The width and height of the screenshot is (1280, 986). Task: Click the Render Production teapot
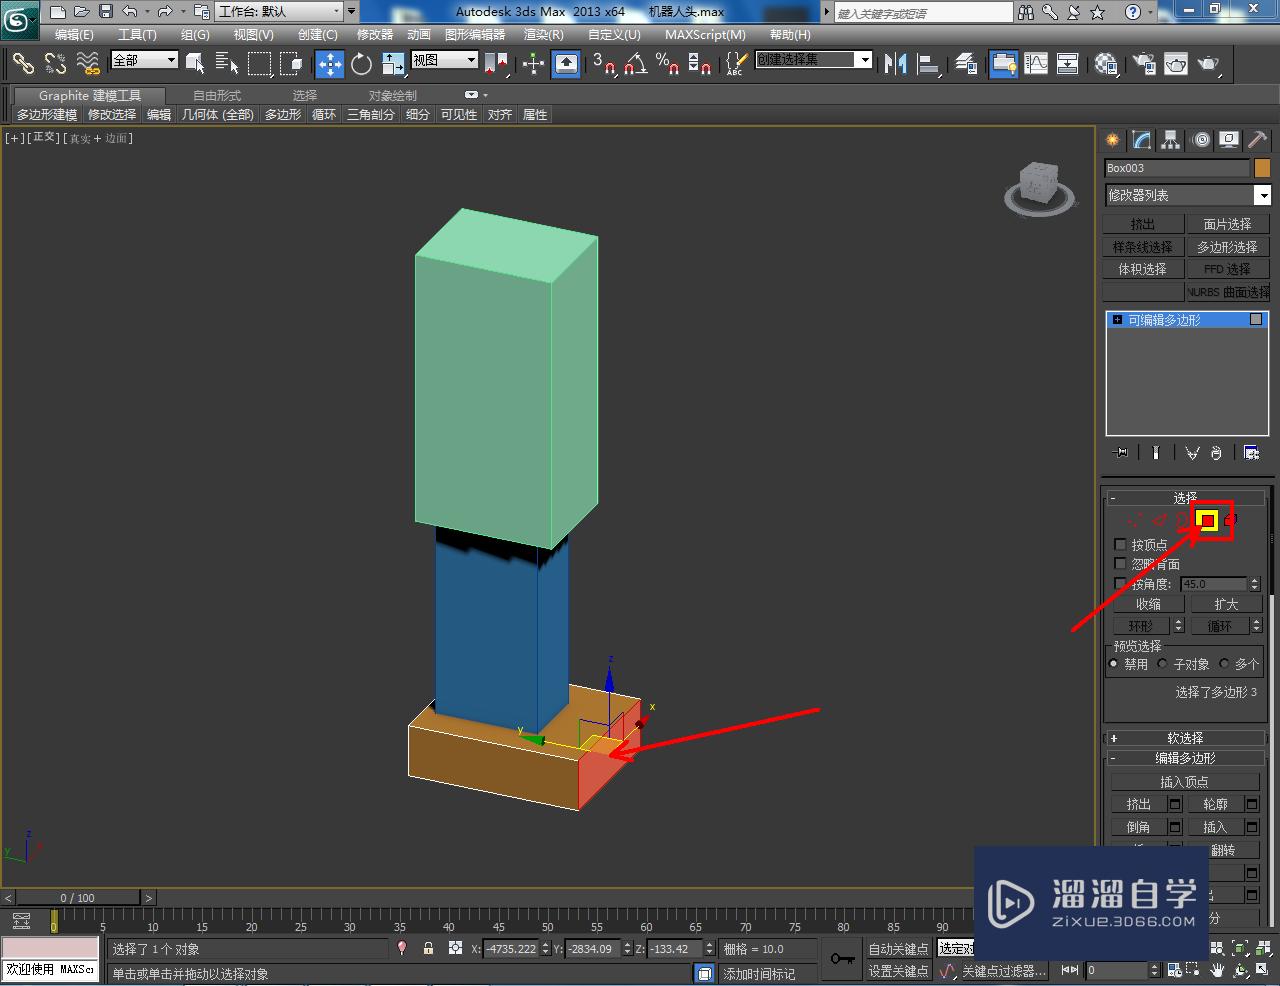(x=1209, y=63)
